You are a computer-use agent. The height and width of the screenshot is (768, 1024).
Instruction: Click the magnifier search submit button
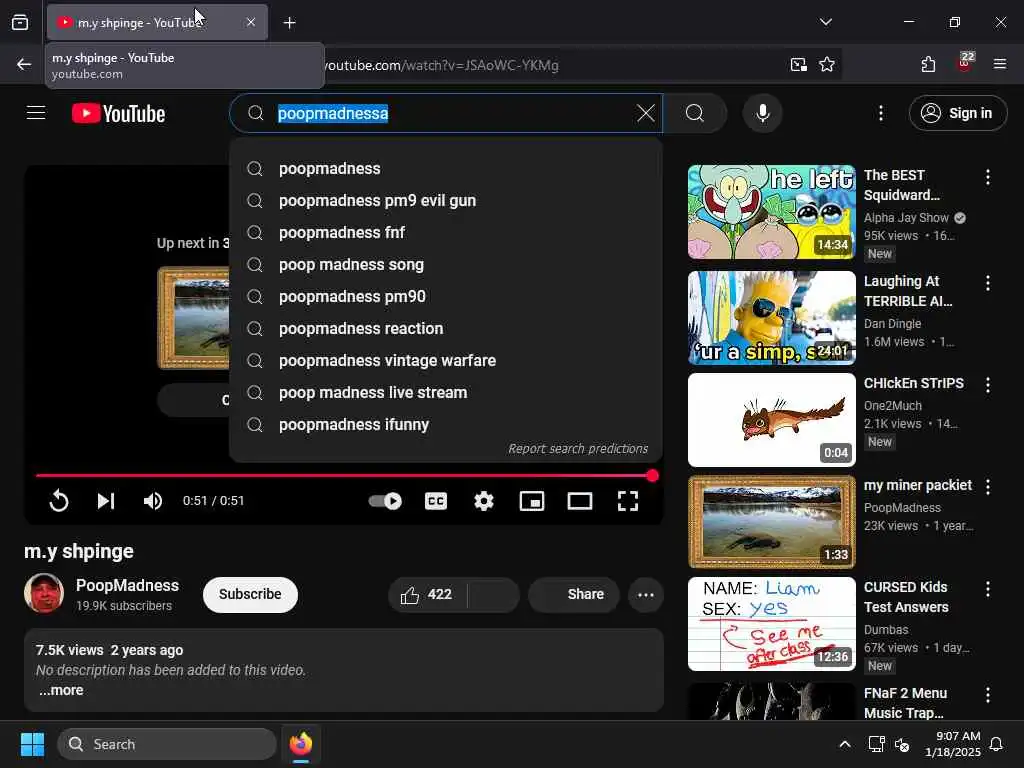[695, 113]
